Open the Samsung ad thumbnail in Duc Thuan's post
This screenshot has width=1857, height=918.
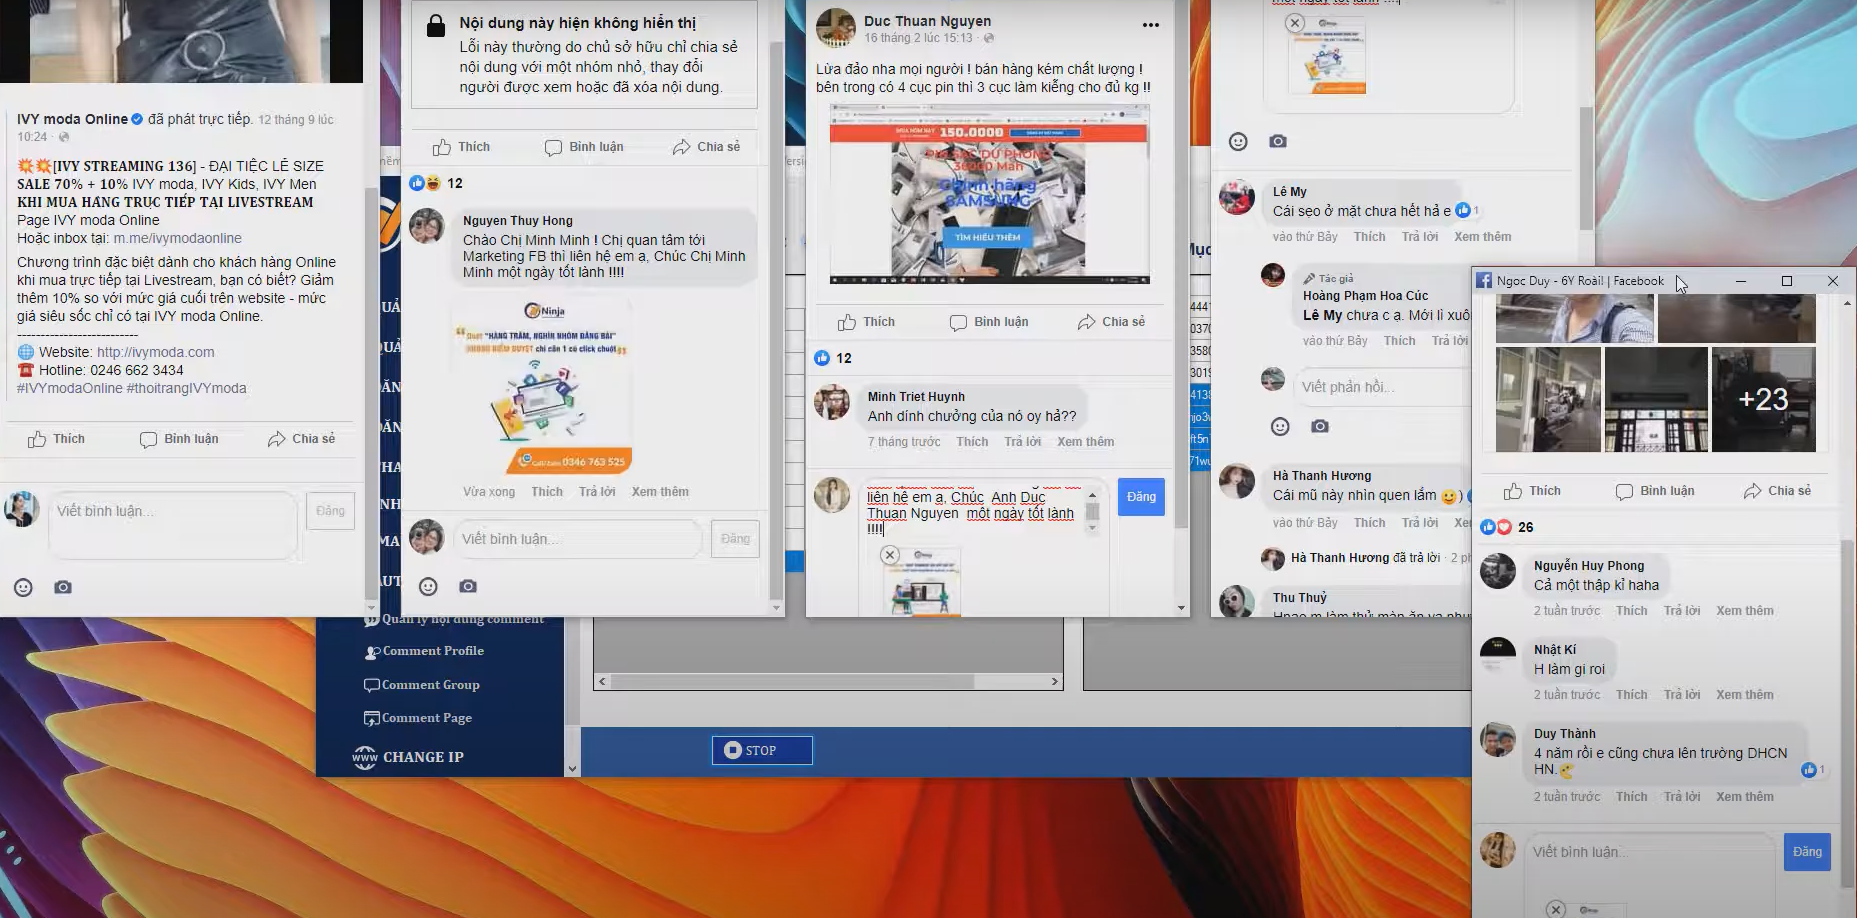click(x=990, y=195)
